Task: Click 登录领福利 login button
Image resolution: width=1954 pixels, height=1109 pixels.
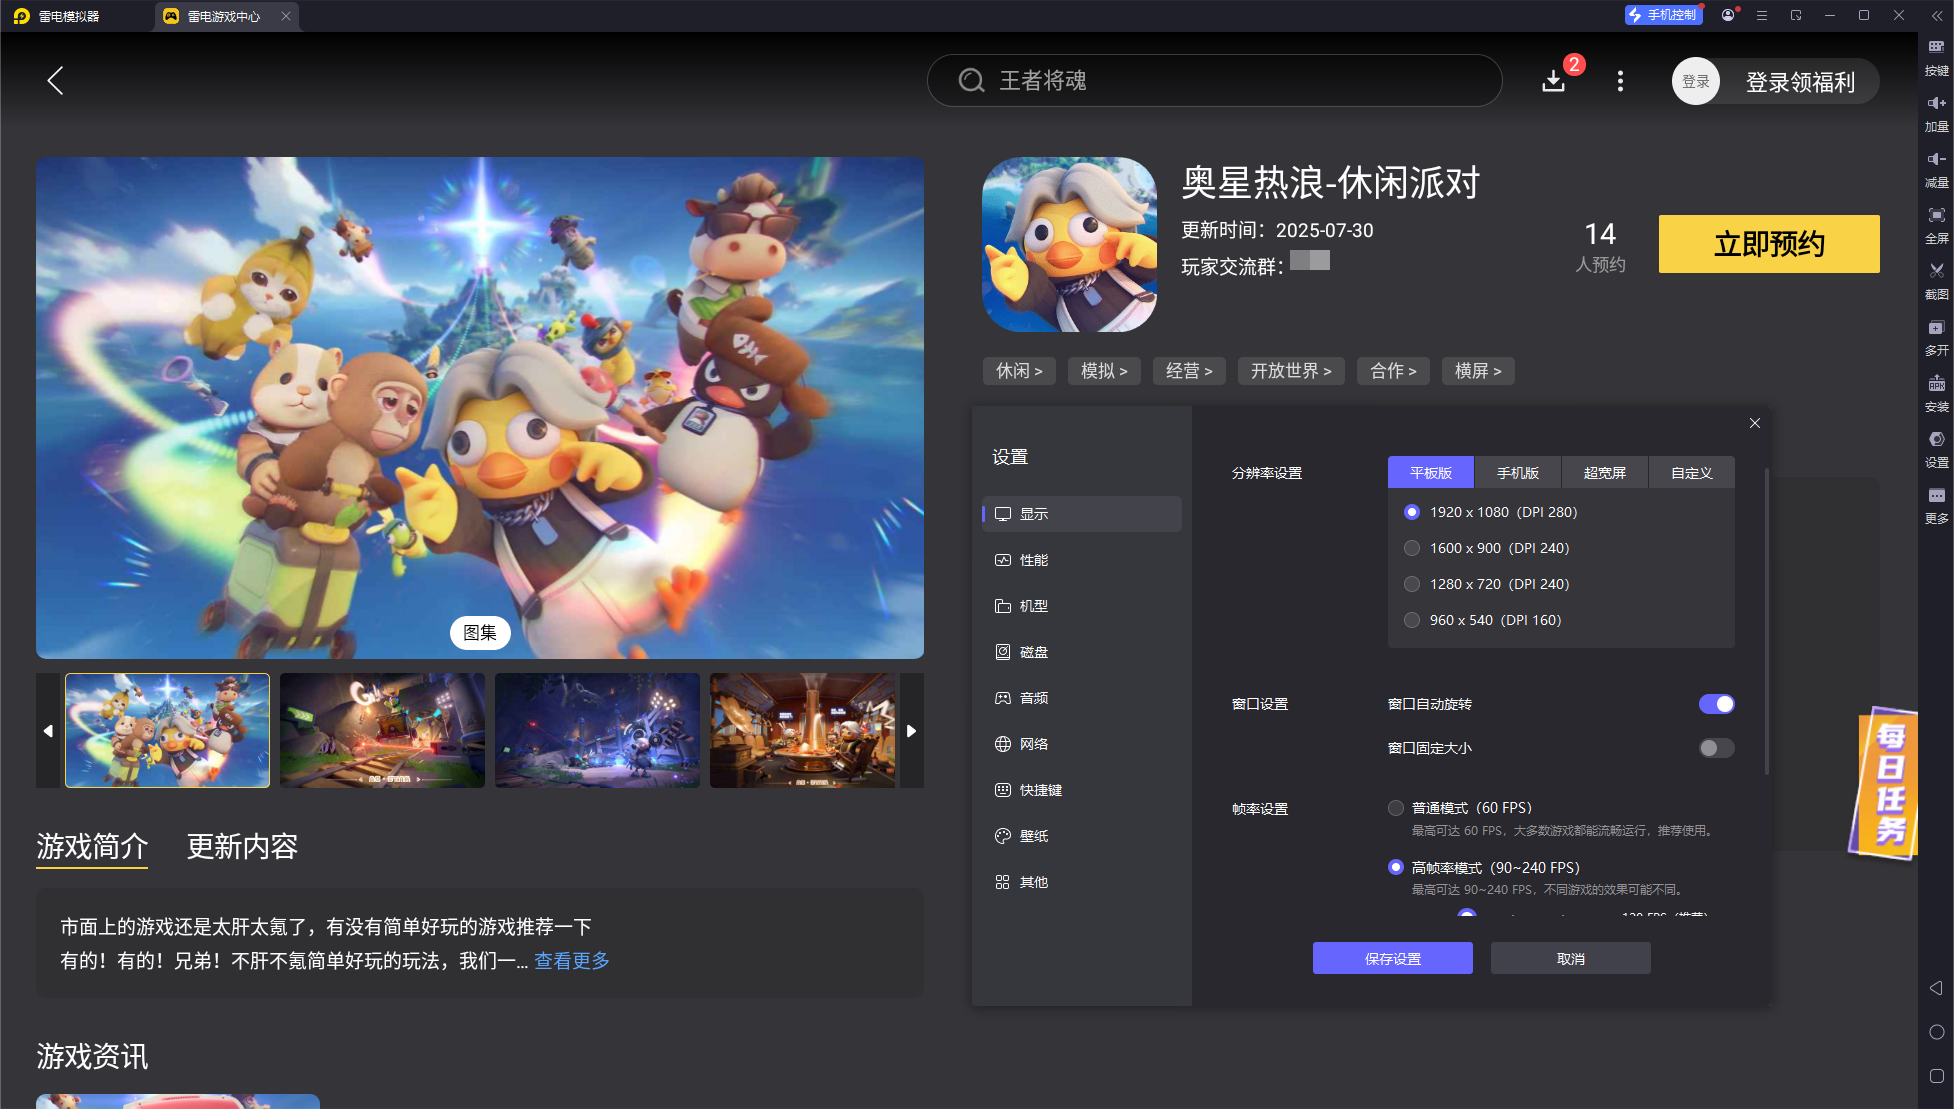Action: tap(1800, 82)
